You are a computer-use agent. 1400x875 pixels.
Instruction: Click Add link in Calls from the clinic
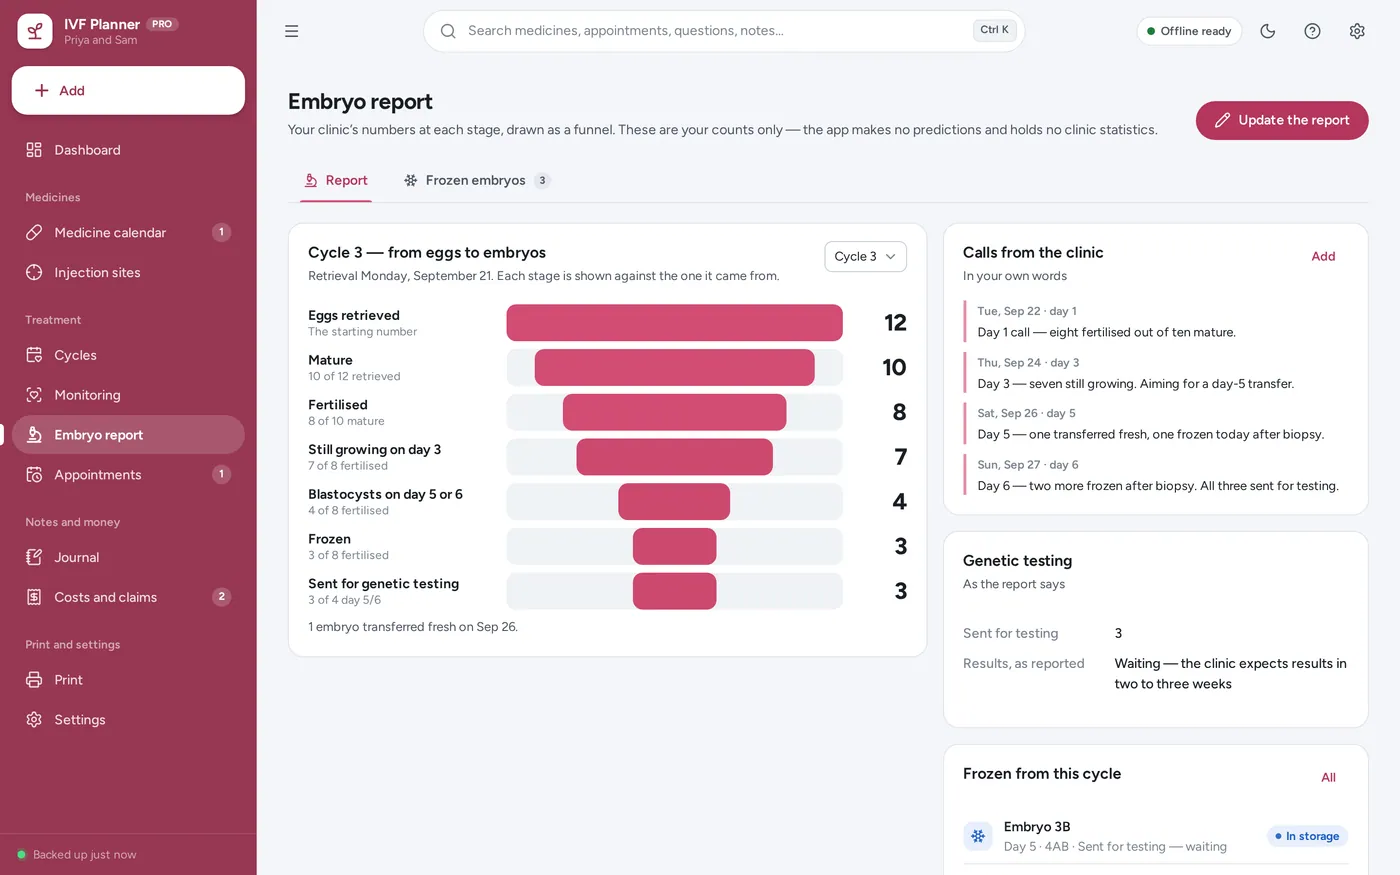point(1323,257)
